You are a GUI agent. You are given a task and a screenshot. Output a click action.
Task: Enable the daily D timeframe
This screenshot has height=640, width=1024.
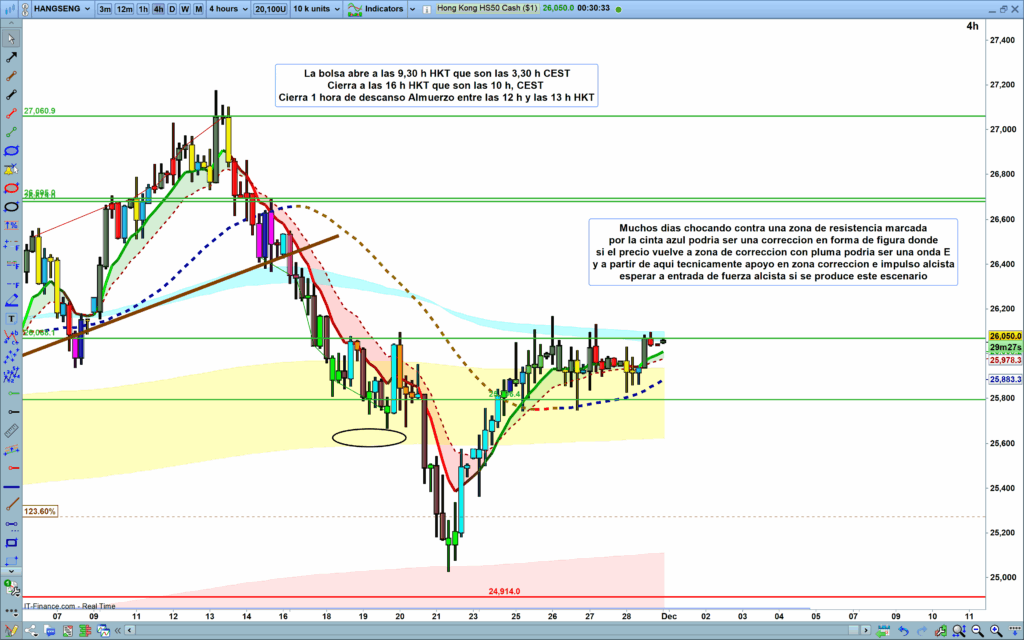tap(172, 8)
